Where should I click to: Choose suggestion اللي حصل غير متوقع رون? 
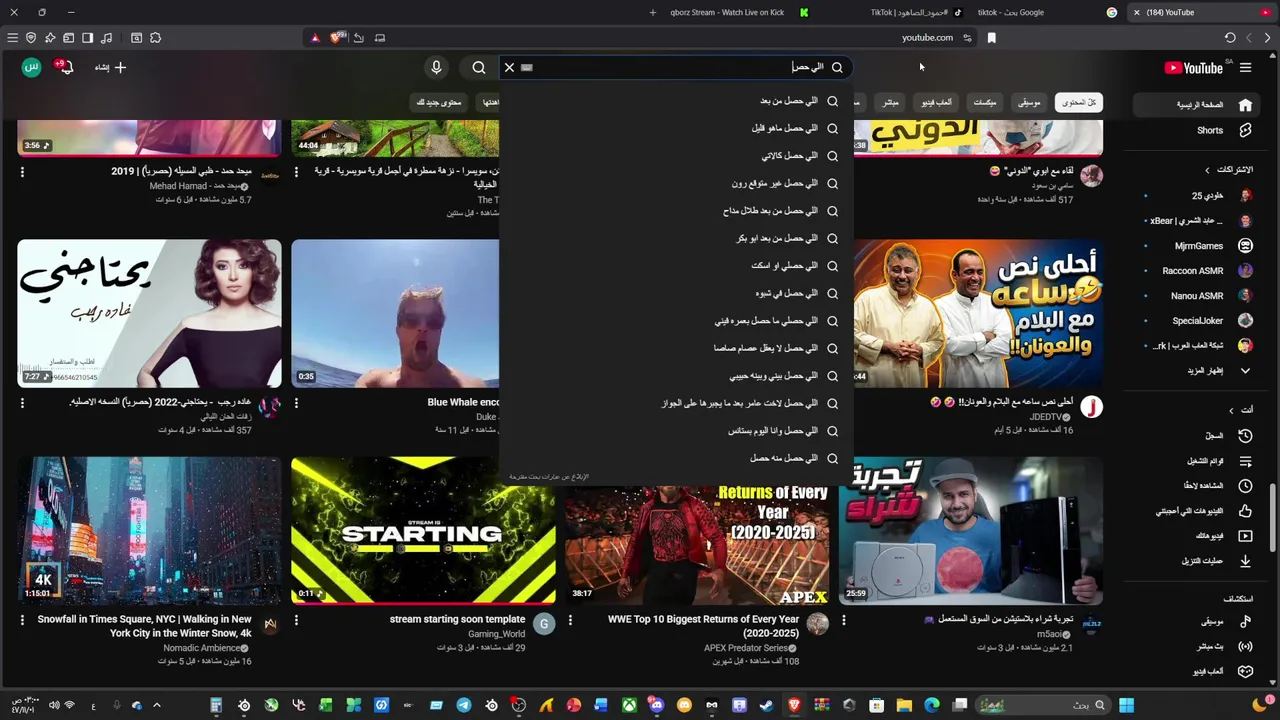677,183
